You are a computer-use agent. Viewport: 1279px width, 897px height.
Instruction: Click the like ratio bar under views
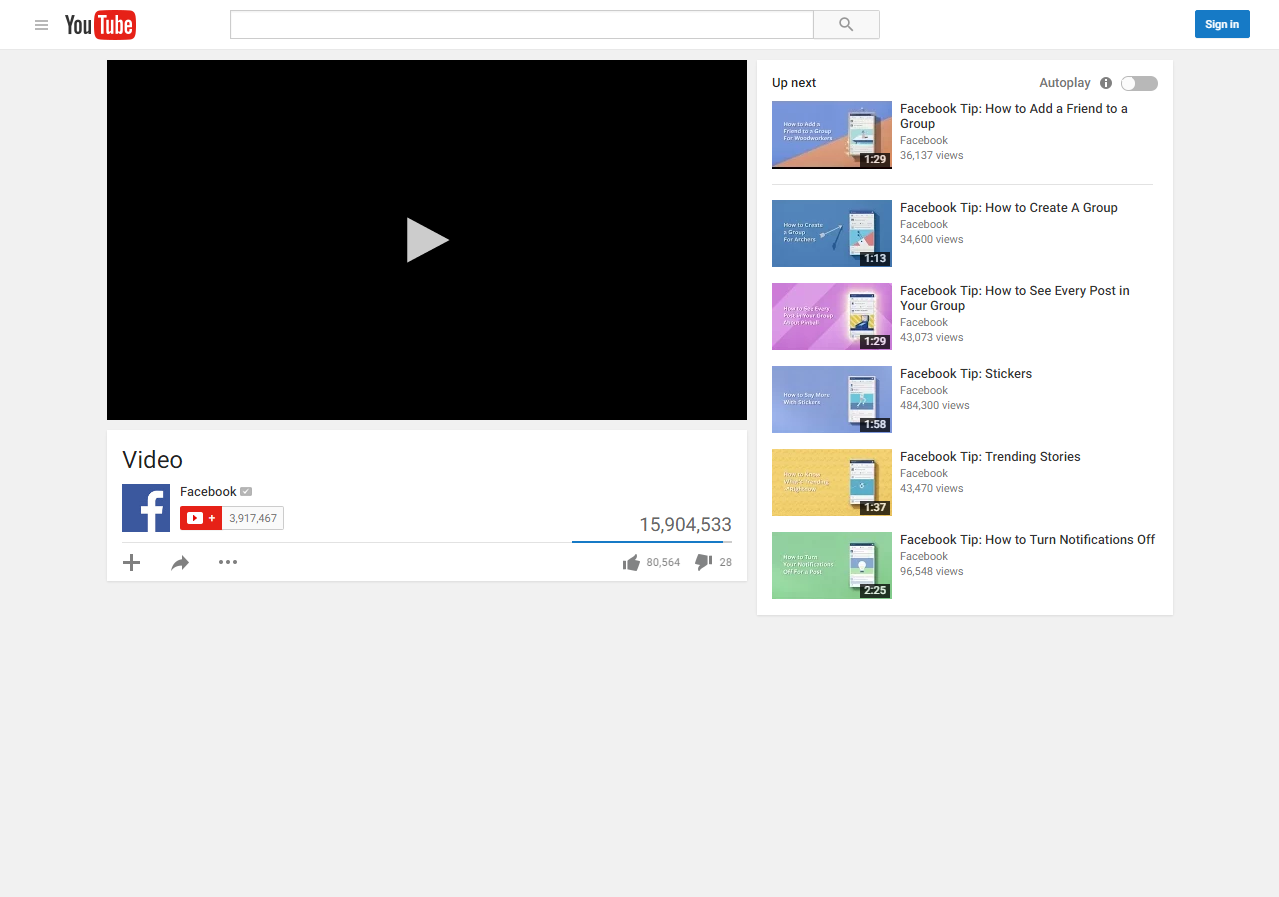[x=652, y=541]
